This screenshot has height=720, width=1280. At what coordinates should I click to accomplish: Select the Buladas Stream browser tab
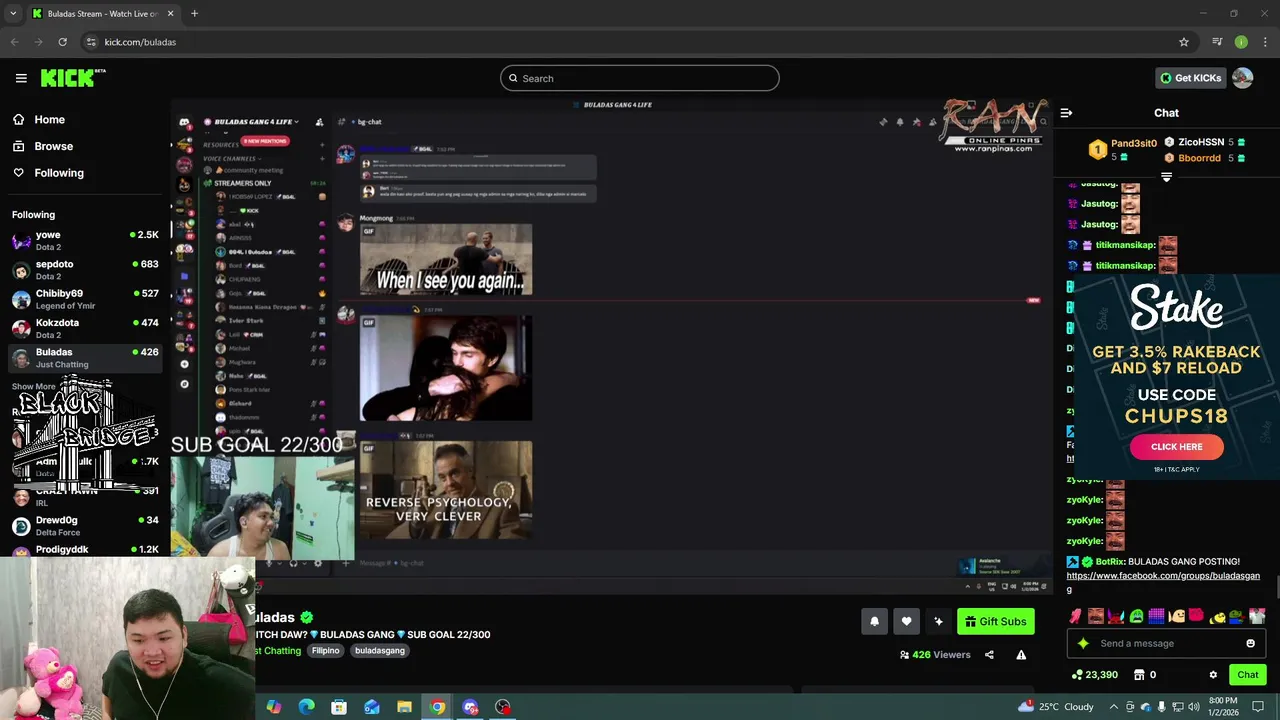[x=102, y=13]
